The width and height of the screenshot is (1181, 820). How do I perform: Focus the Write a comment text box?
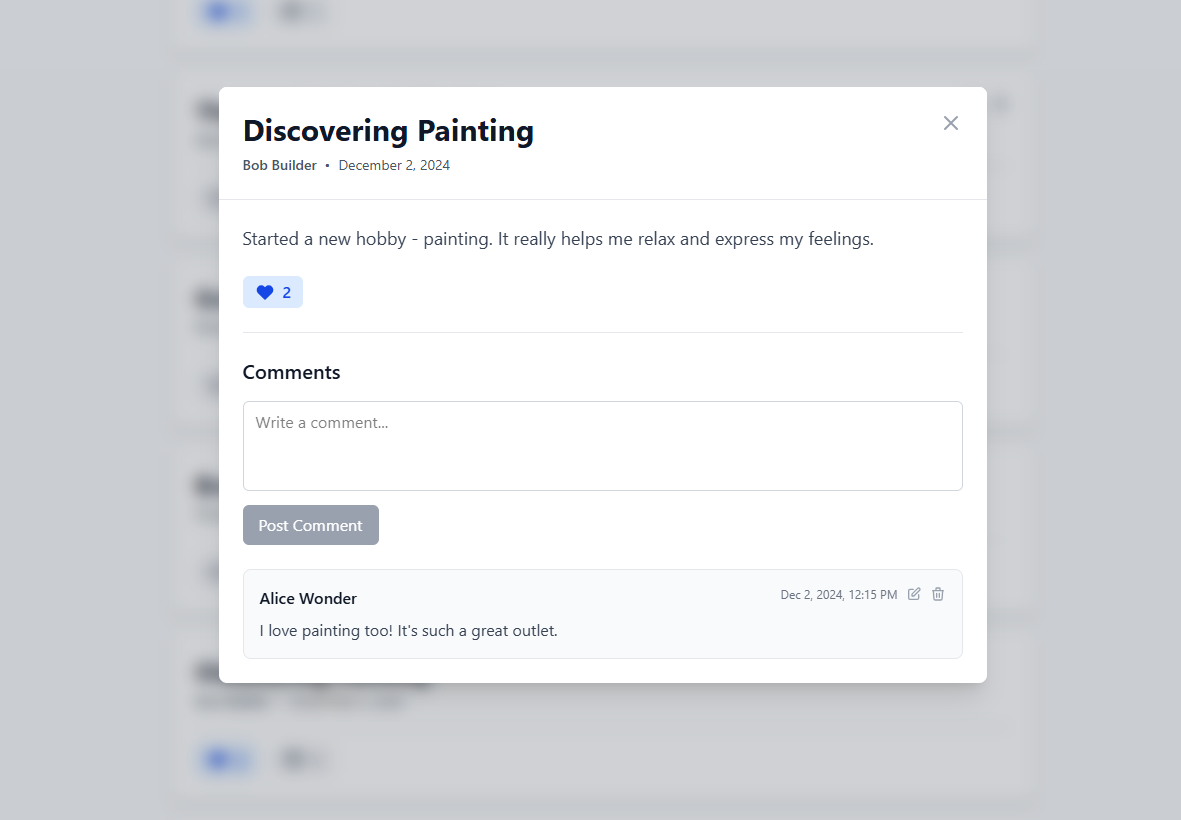[602, 446]
